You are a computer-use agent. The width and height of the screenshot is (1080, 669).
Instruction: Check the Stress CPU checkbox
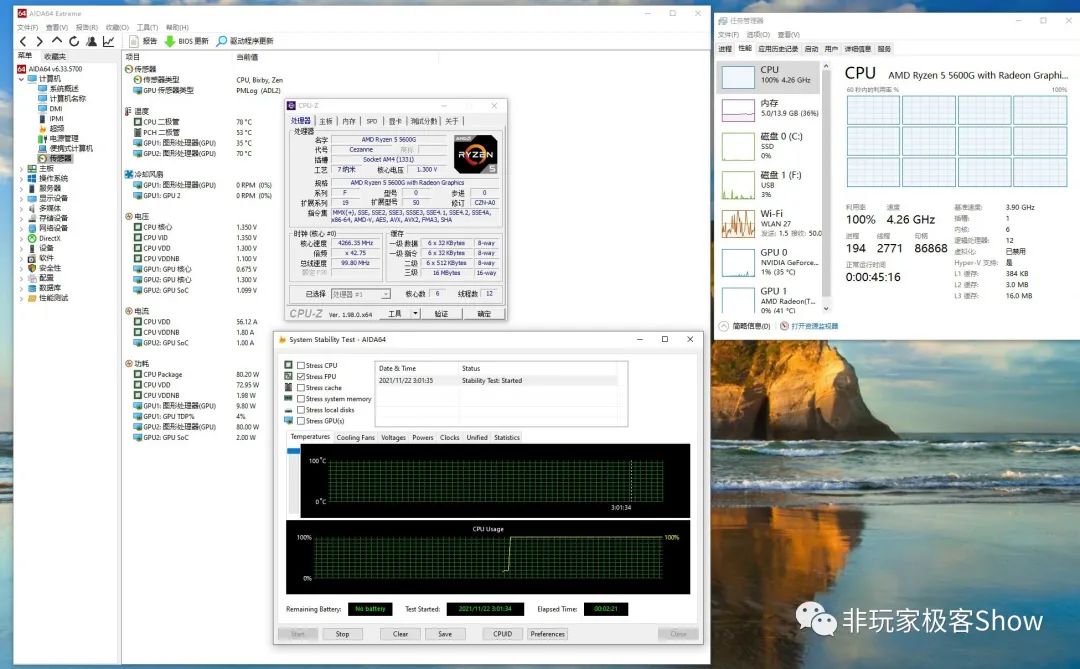point(301,366)
